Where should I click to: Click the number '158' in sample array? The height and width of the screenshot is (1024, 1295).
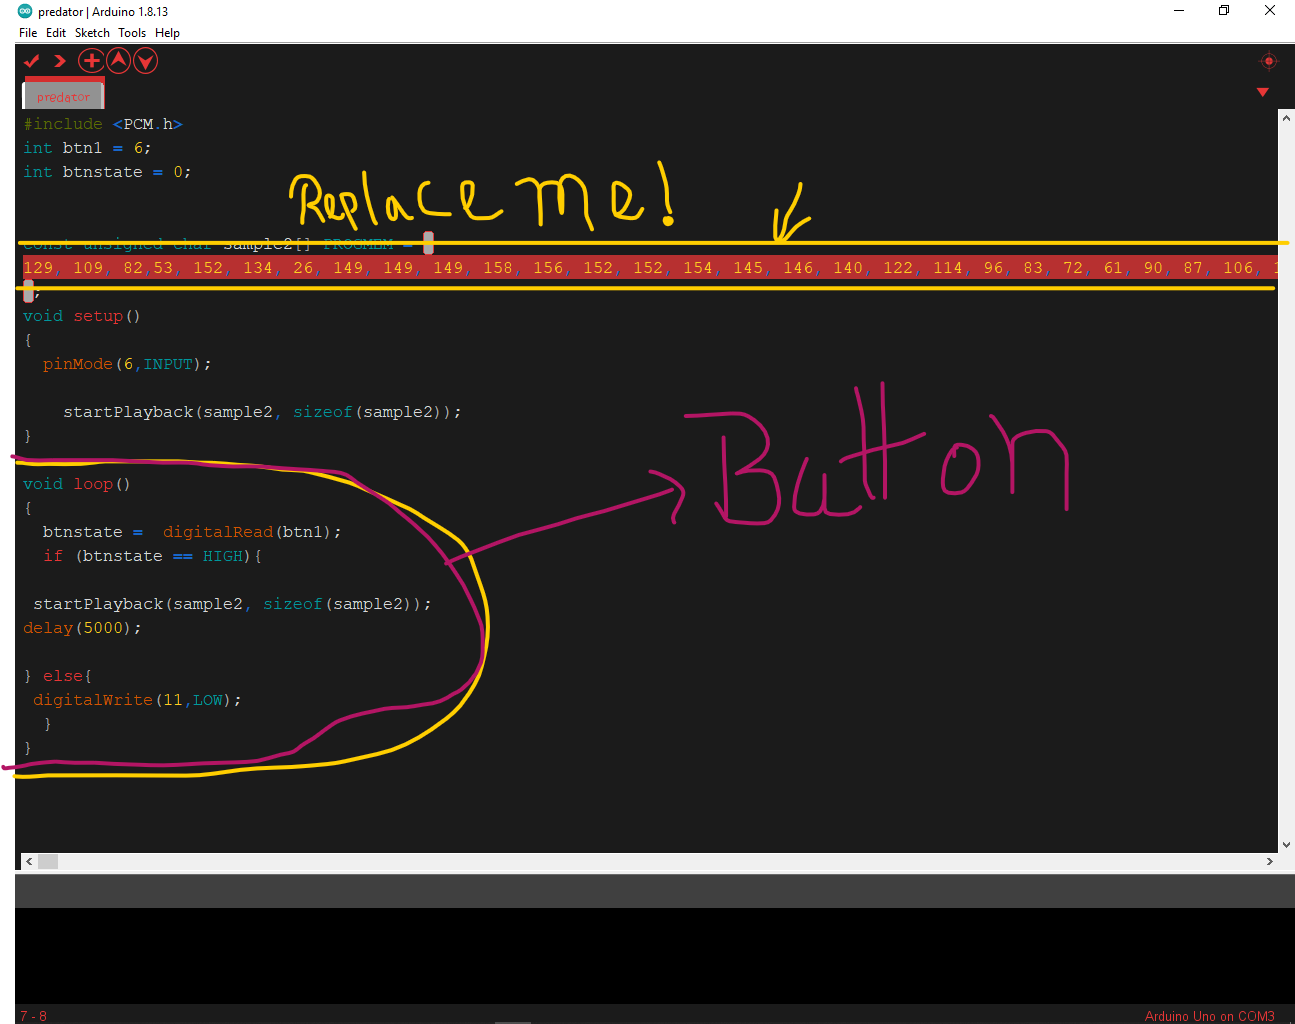click(x=498, y=268)
